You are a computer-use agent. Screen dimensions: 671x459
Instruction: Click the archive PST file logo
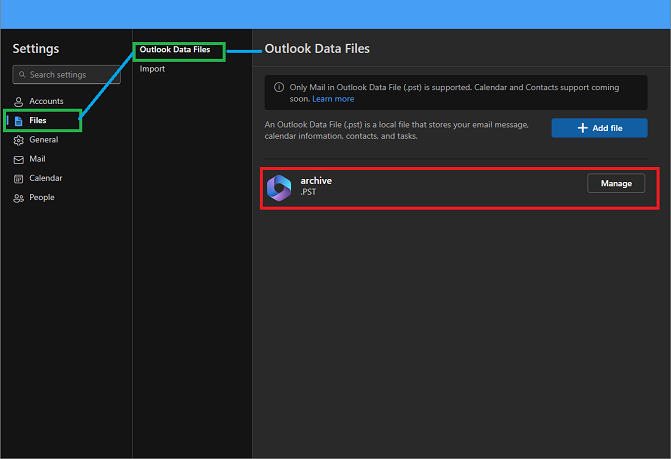point(279,188)
